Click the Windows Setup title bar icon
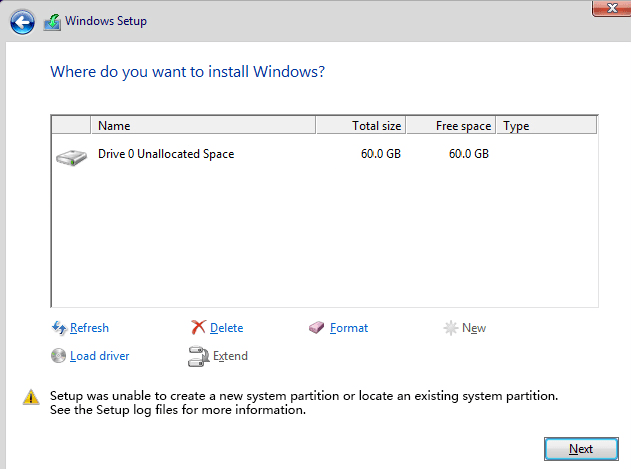 pyautogui.click(x=52, y=22)
